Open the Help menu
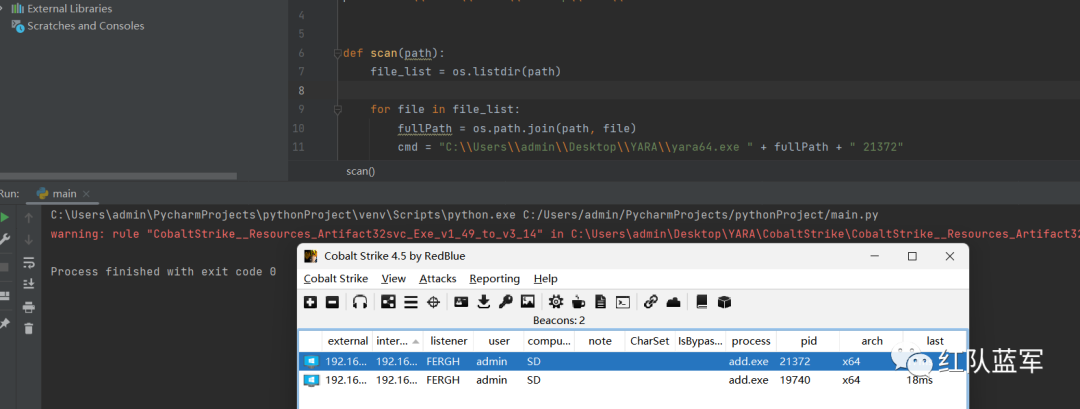 [546, 278]
